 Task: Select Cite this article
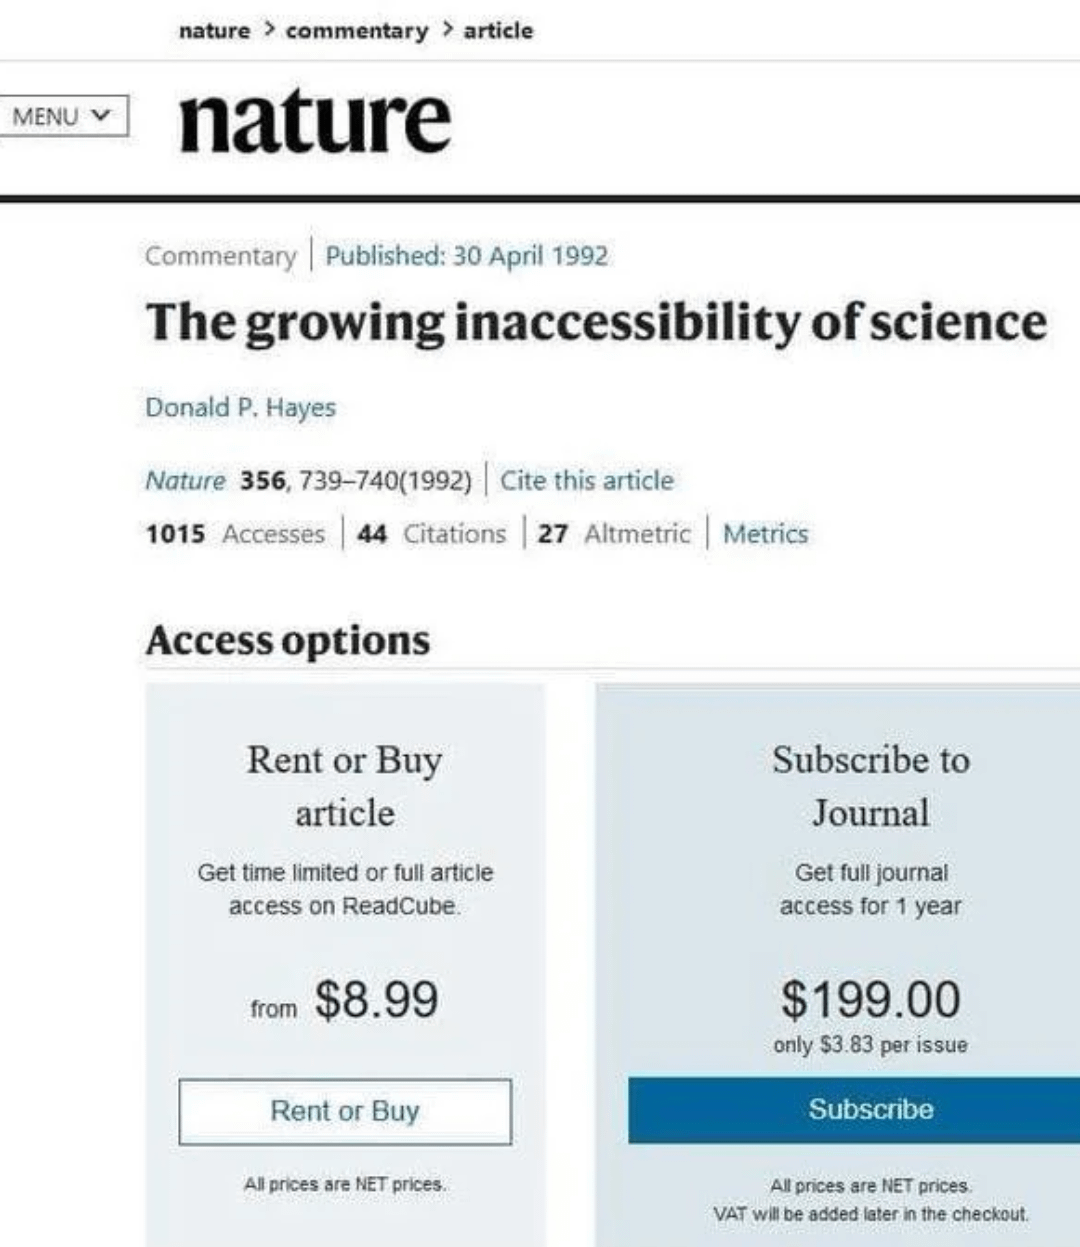(x=587, y=481)
